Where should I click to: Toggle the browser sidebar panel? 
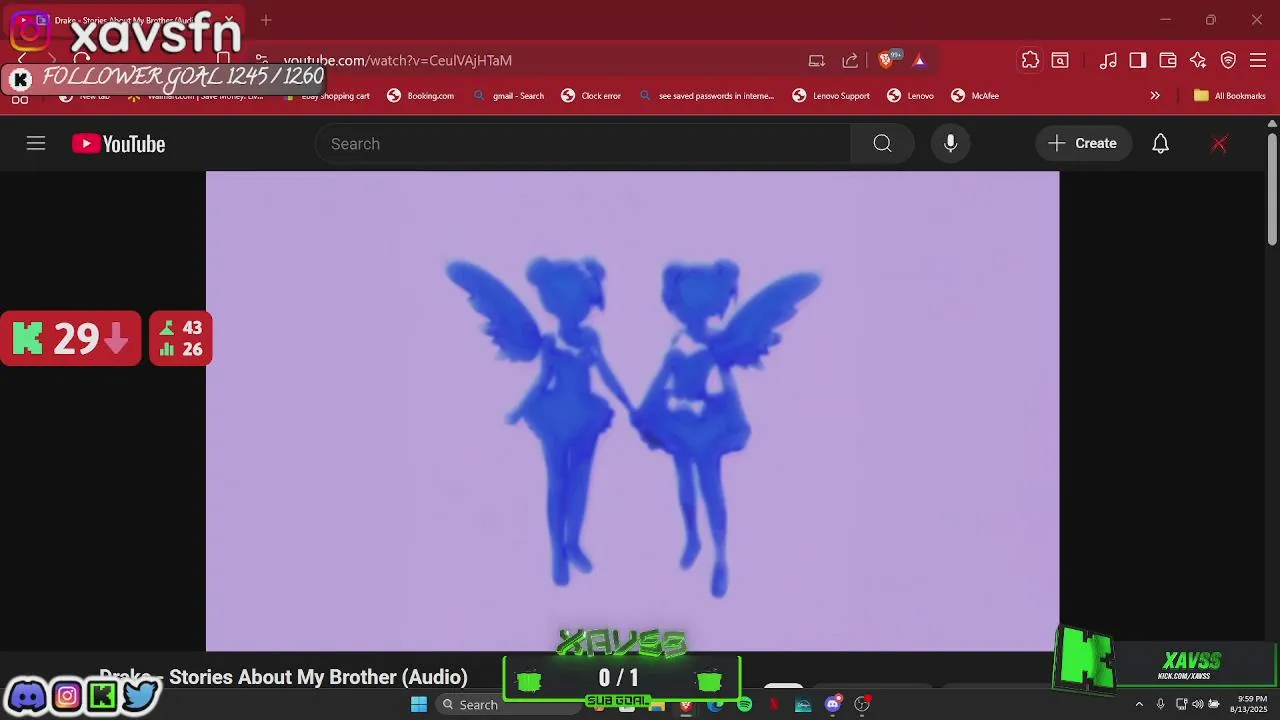click(x=1138, y=60)
